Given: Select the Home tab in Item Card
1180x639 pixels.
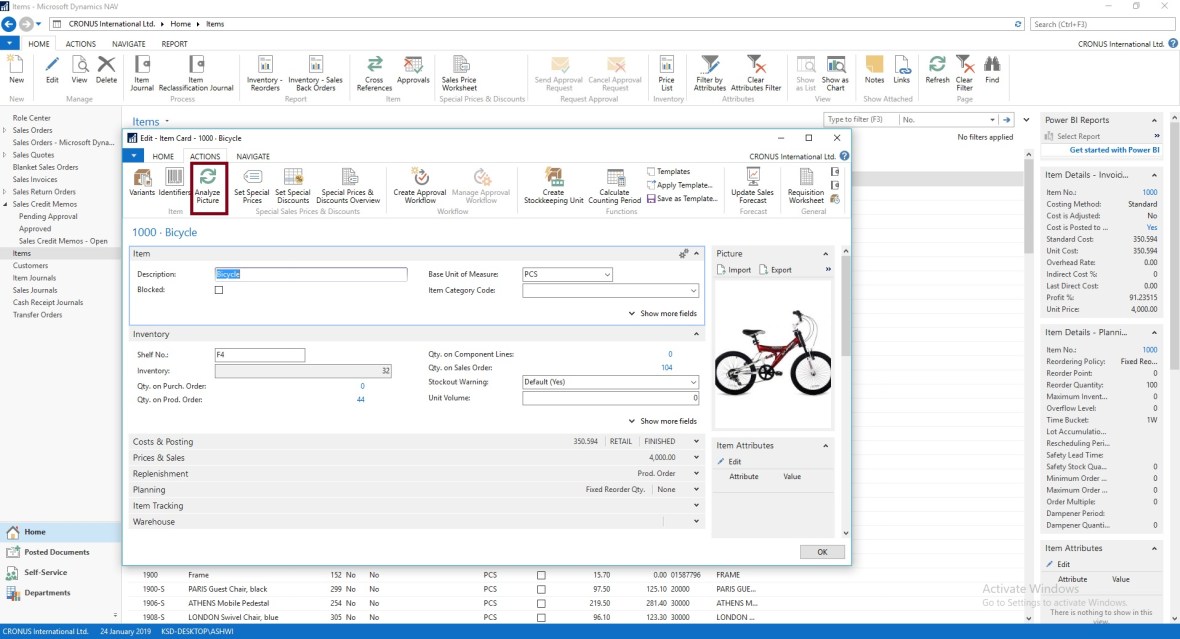Looking at the screenshot, I should (x=163, y=156).
